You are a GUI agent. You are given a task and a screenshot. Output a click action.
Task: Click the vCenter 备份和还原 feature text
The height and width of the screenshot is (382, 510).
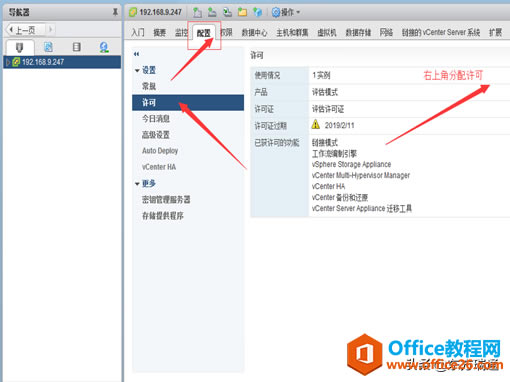(340, 197)
